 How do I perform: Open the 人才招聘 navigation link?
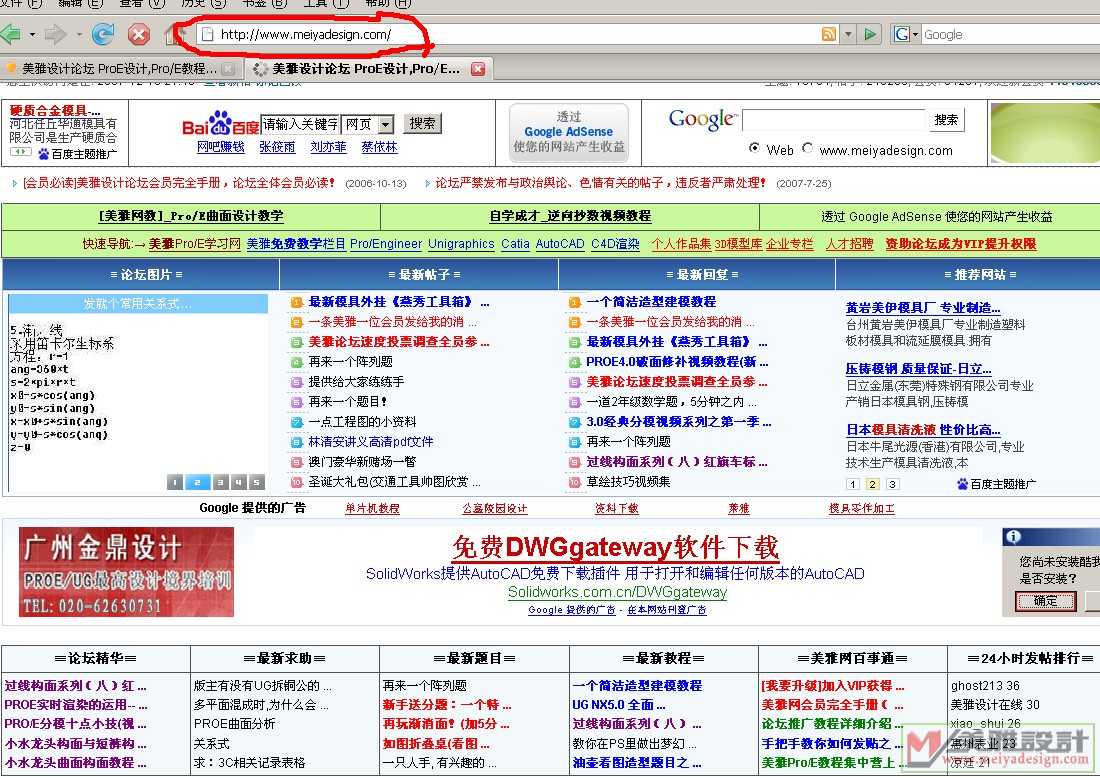(x=849, y=243)
